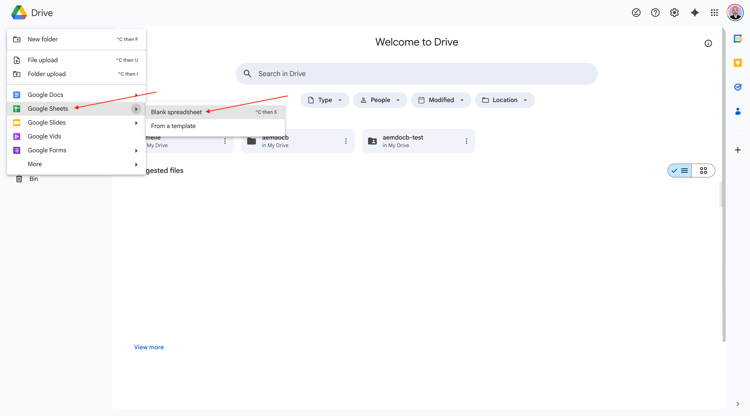Image resolution: width=750 pixels, height=416 pixels.
Task: Click the plus icon to get add-ons
Action: (x=738, y=150)
